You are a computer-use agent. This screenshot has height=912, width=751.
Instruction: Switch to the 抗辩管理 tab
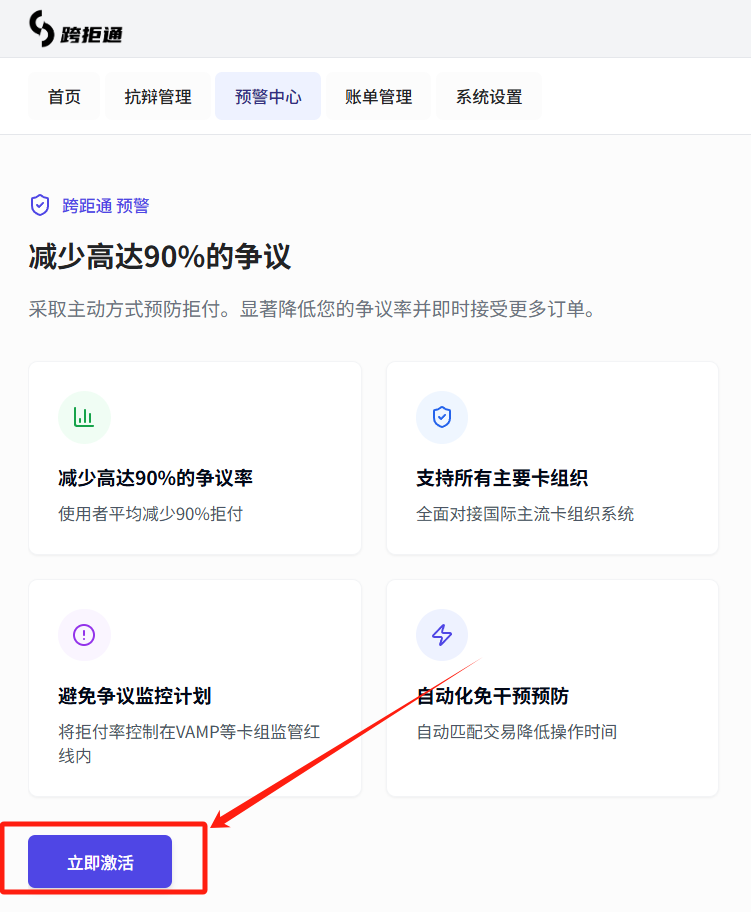[158, 96]
